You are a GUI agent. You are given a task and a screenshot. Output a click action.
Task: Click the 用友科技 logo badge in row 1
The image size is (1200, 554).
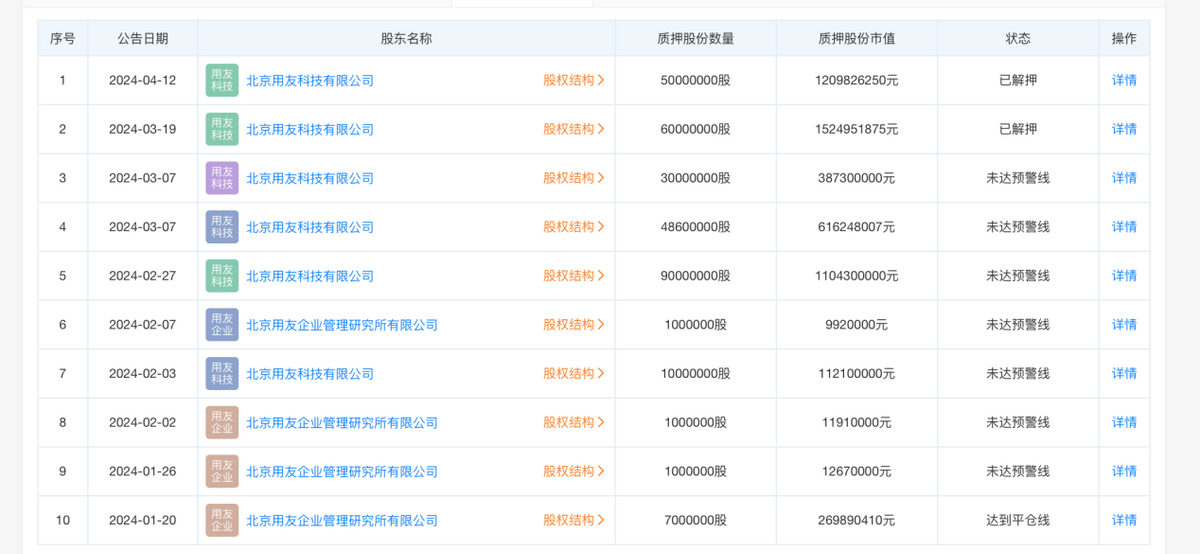(x=222, y=80)
